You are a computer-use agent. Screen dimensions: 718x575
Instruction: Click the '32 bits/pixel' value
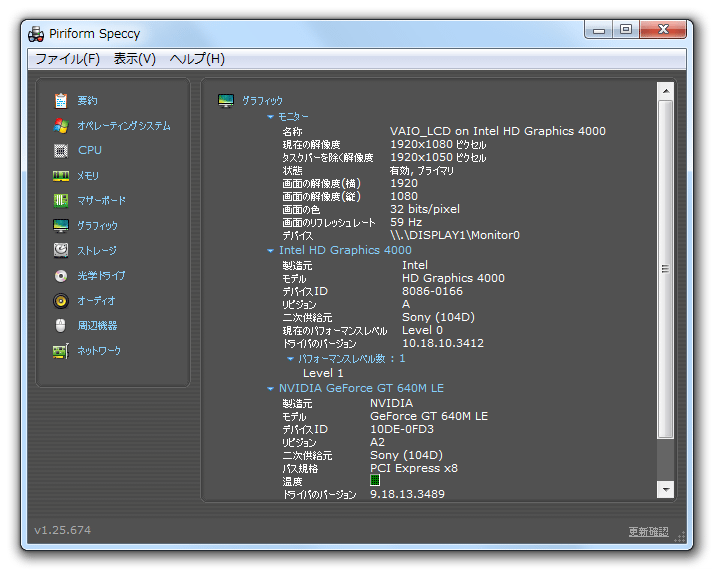425,209
